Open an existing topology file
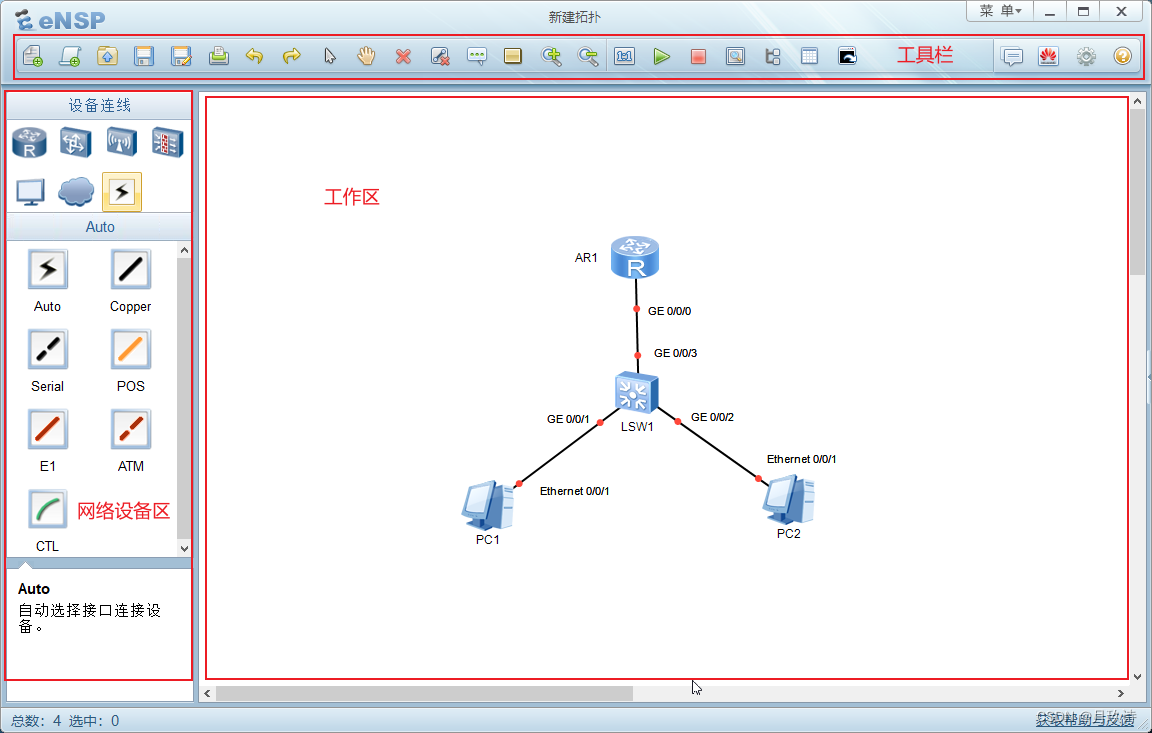 [107, 56]
